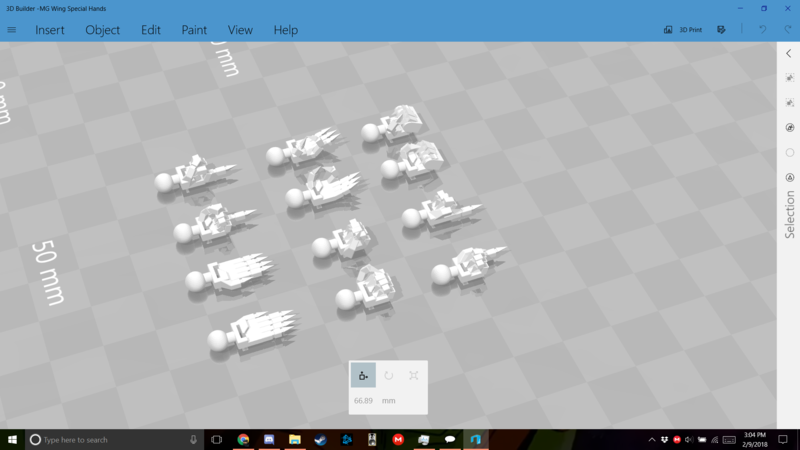The height and width of the screenshot is (450, 800).
Task: Click the mm units label
Action: pos(388,400)
